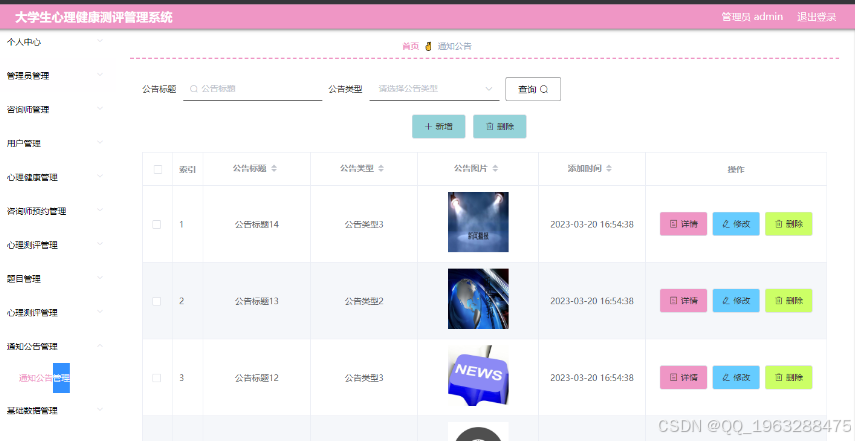Open 详情 for 公告标题12

[x=683, y=377]
